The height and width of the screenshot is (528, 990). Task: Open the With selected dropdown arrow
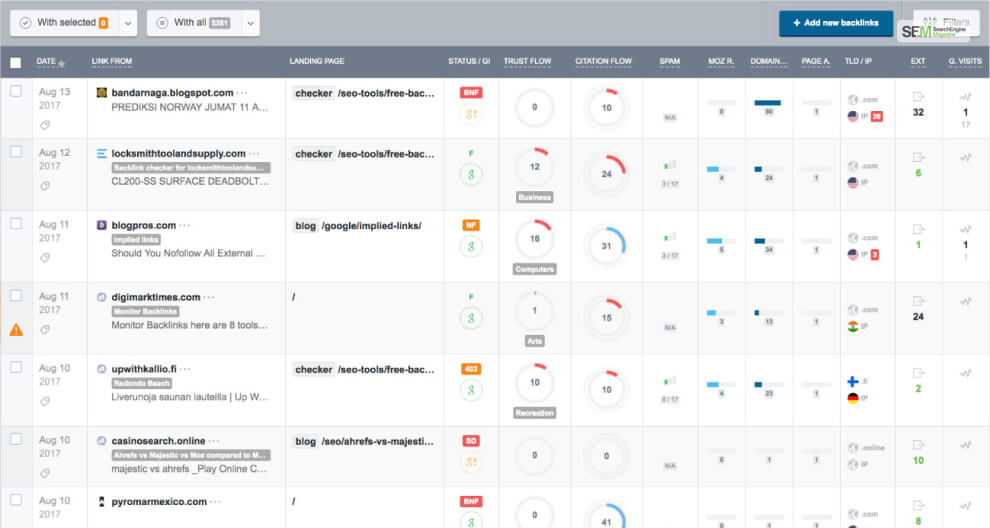[128, 23]
